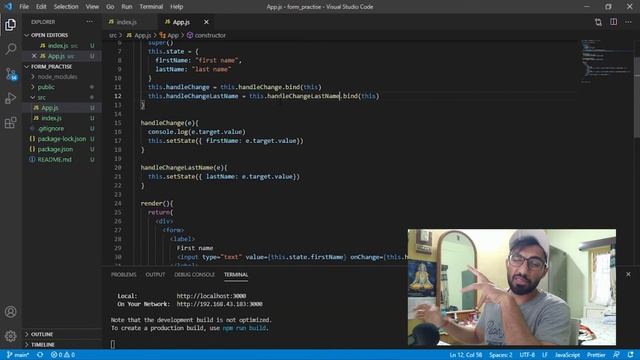Open the View menu
This screenshot has width=640, height=360.
pyautogui.click(x=92, y=7)
